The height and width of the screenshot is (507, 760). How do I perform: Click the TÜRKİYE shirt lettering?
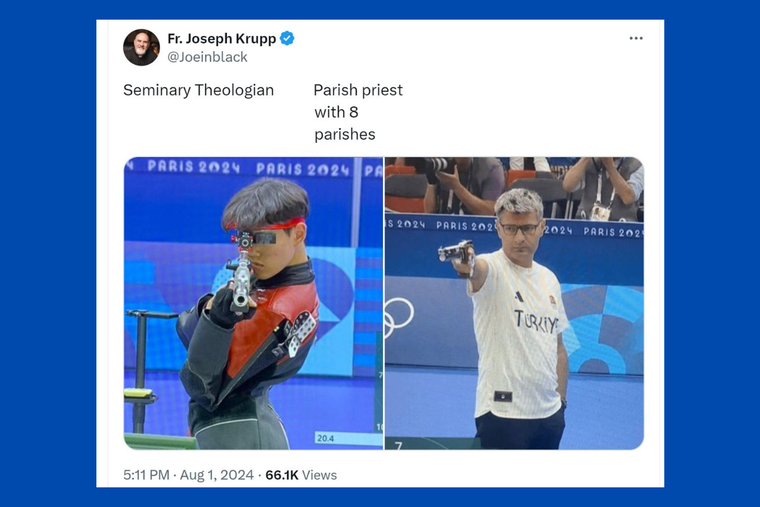(536, 321)
